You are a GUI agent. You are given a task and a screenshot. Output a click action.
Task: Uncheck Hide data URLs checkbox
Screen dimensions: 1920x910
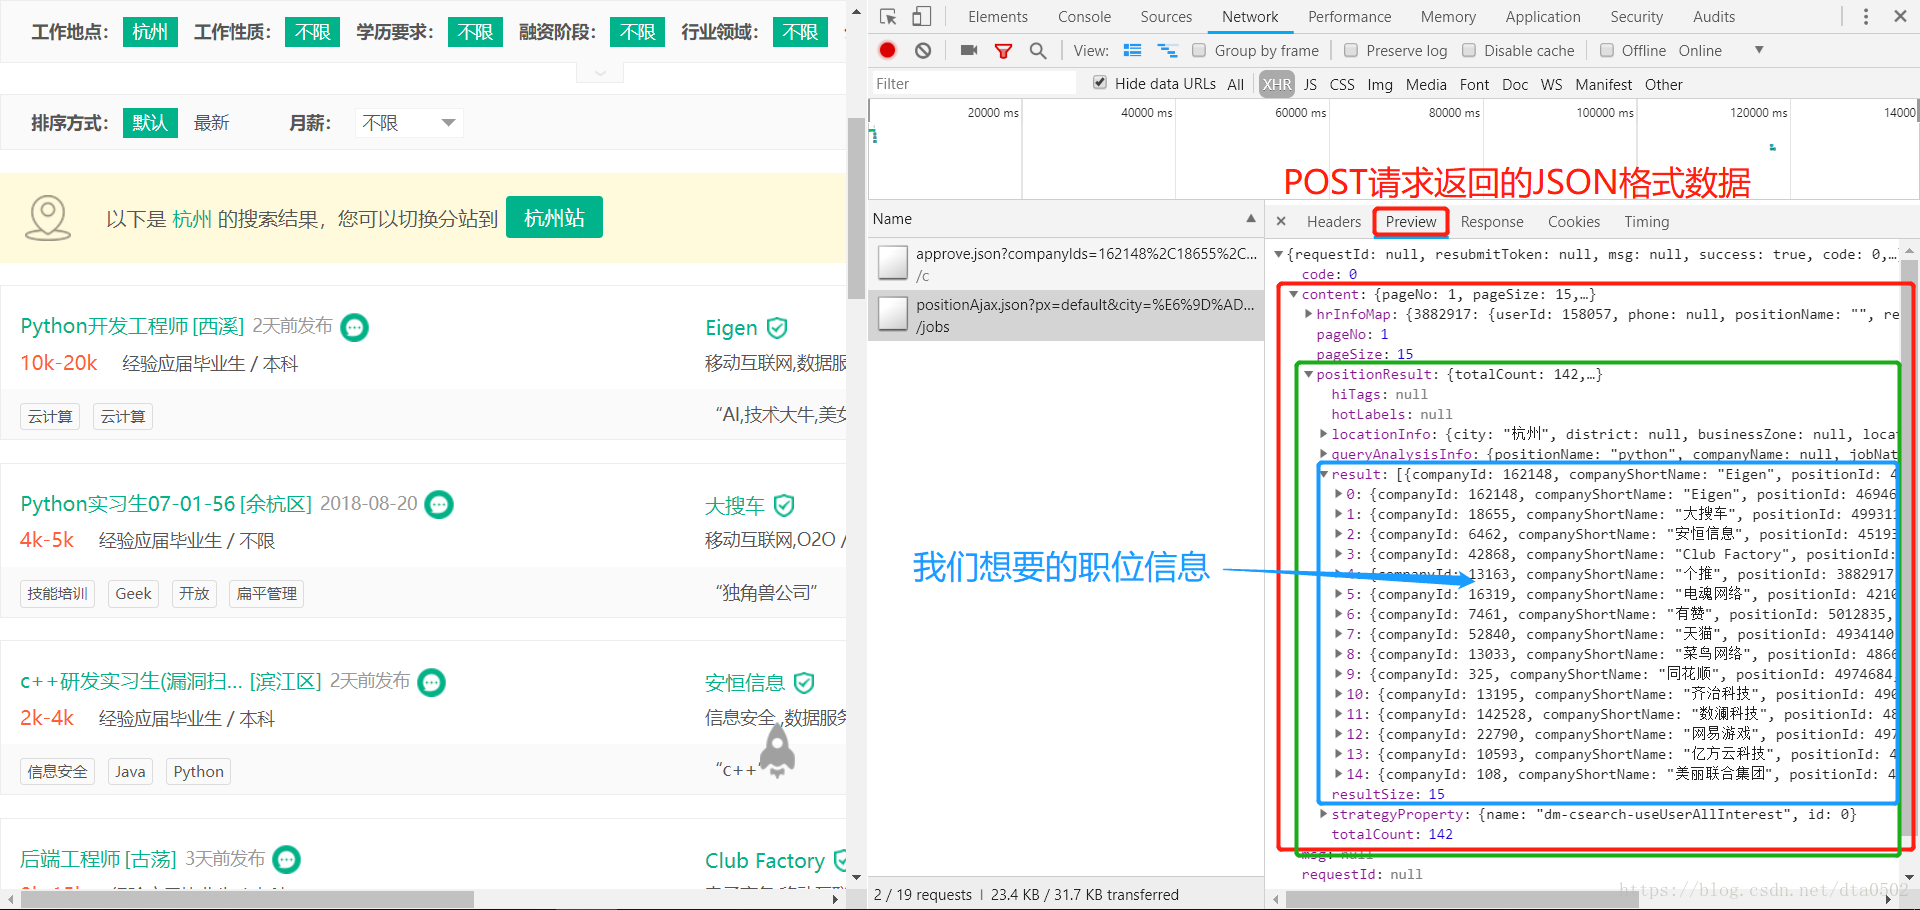[1100, 83]
